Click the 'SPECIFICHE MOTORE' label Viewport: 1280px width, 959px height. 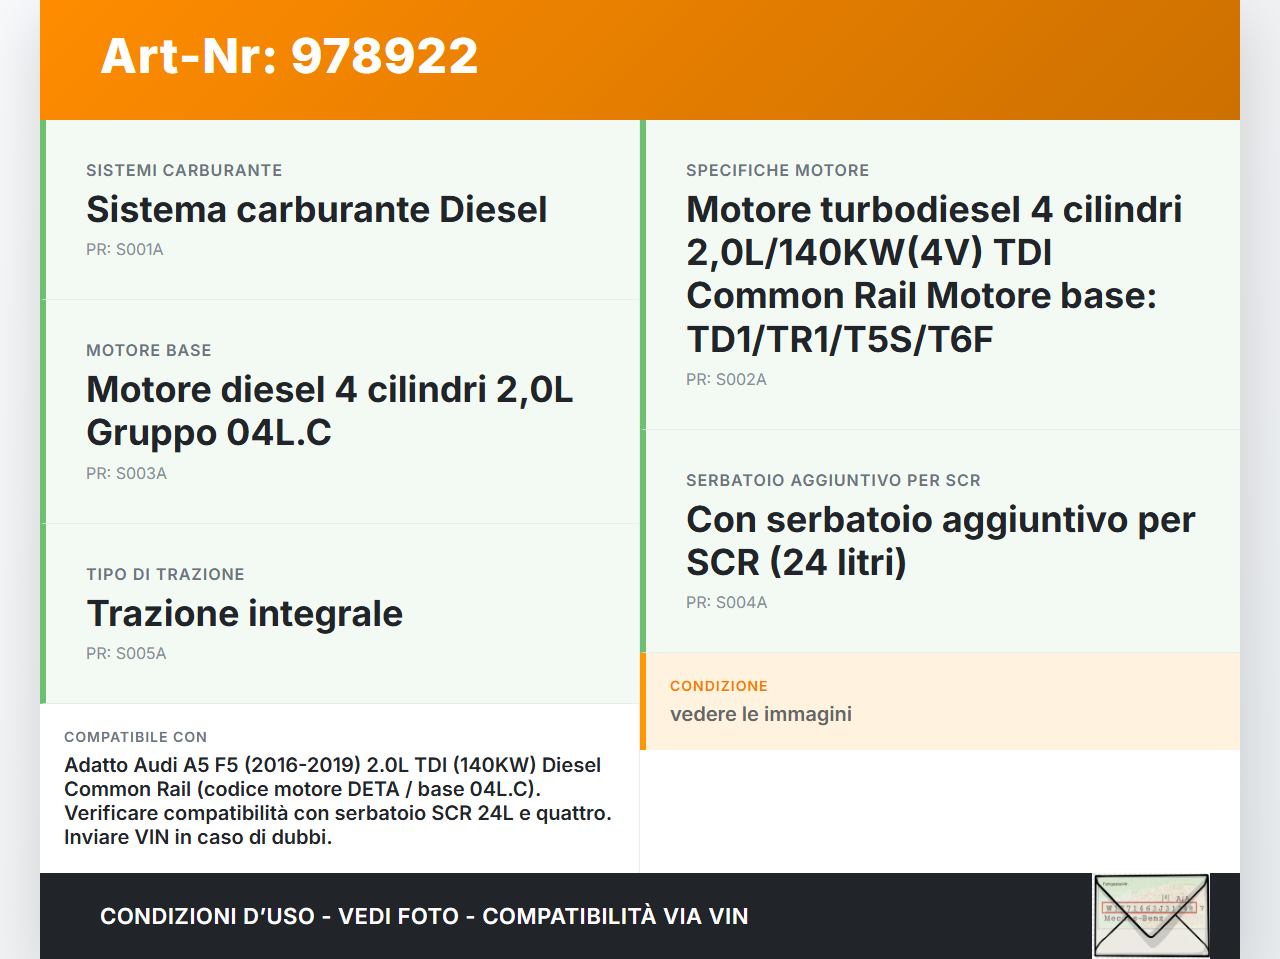click(x=778, y=170)
